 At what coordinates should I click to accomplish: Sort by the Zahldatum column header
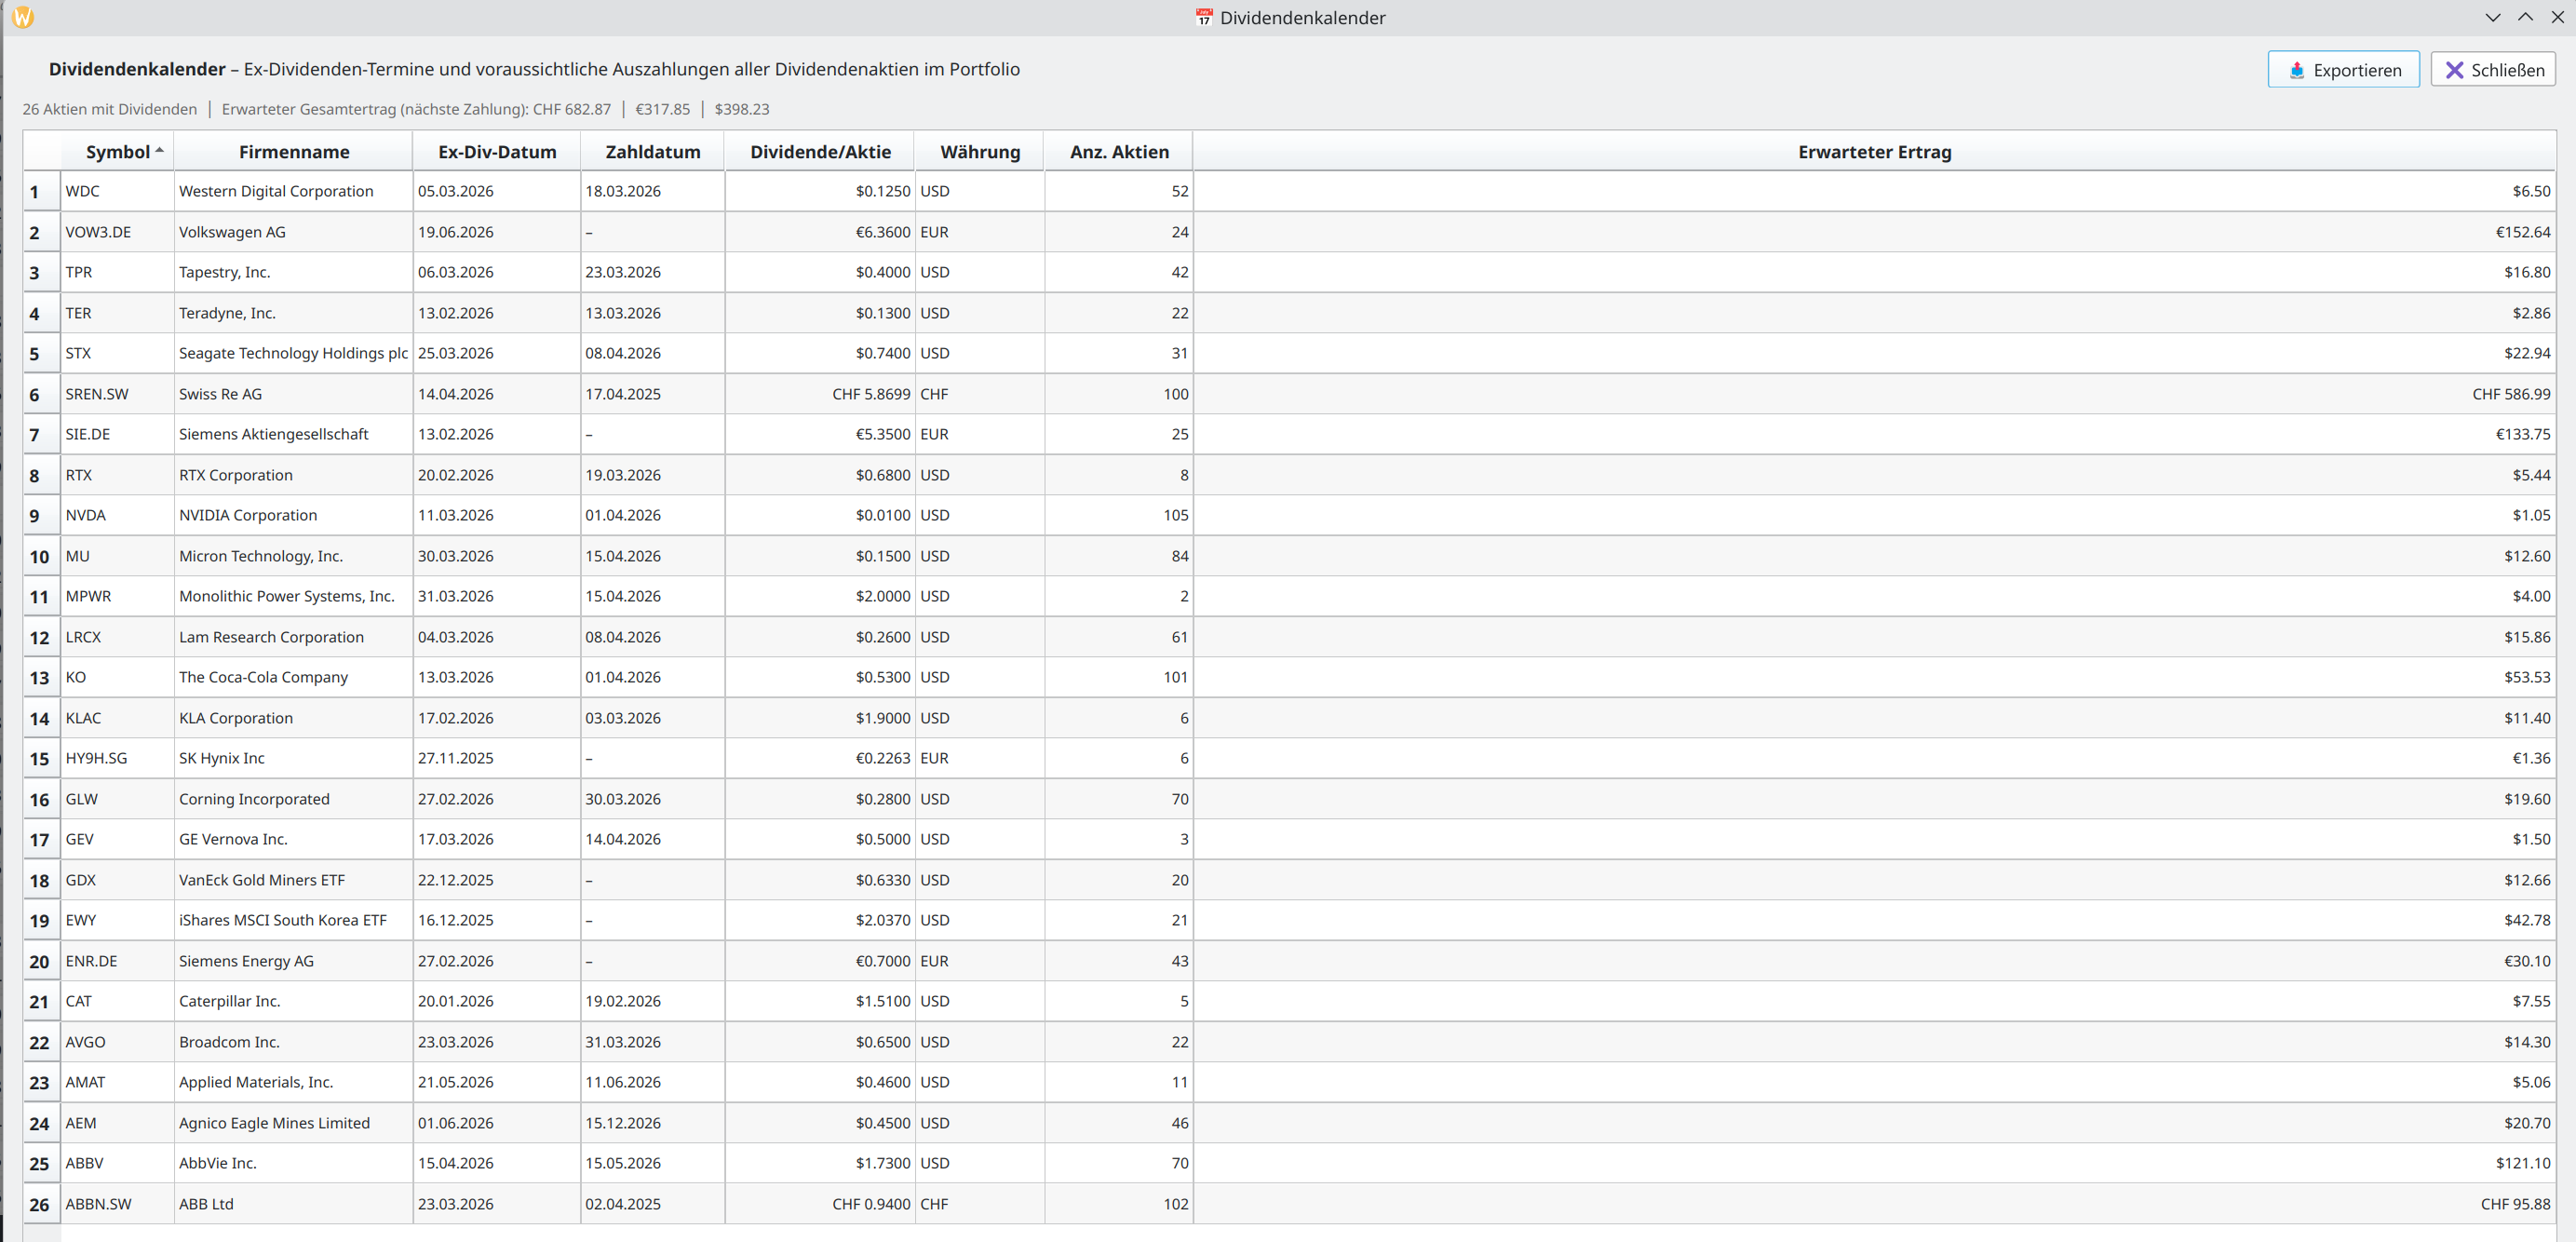(x=653, y=152)
